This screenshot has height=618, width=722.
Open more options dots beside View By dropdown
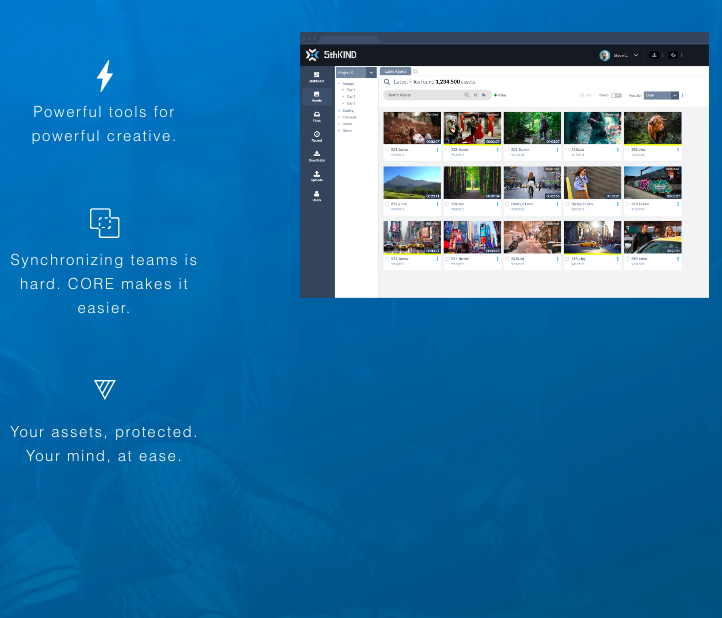click(x=682, y=95)
